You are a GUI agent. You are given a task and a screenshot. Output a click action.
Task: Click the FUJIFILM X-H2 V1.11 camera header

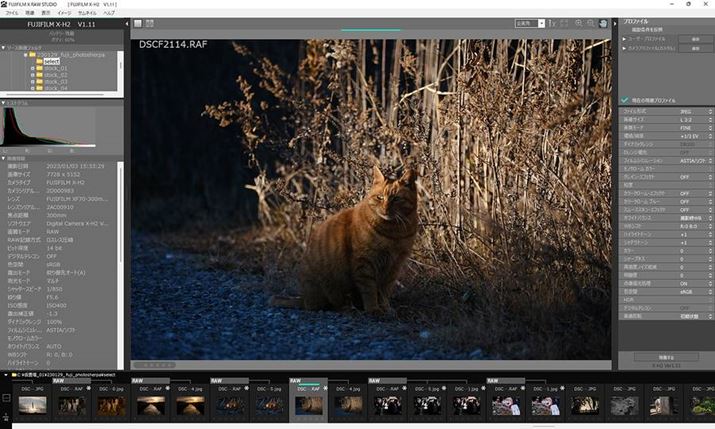click(61, 24)
